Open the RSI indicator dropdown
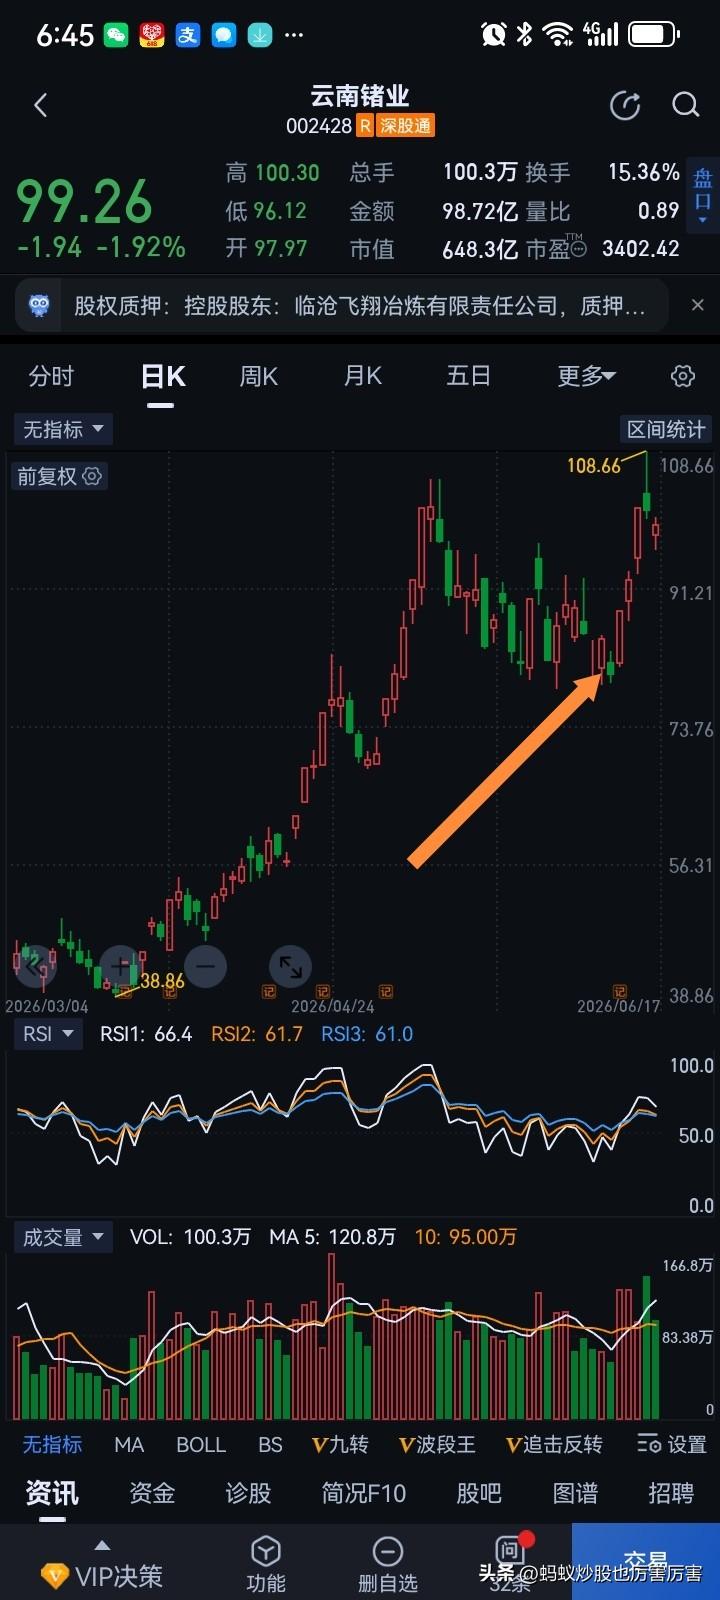This screenshot has height=1600, width=720. (48, 1034)
